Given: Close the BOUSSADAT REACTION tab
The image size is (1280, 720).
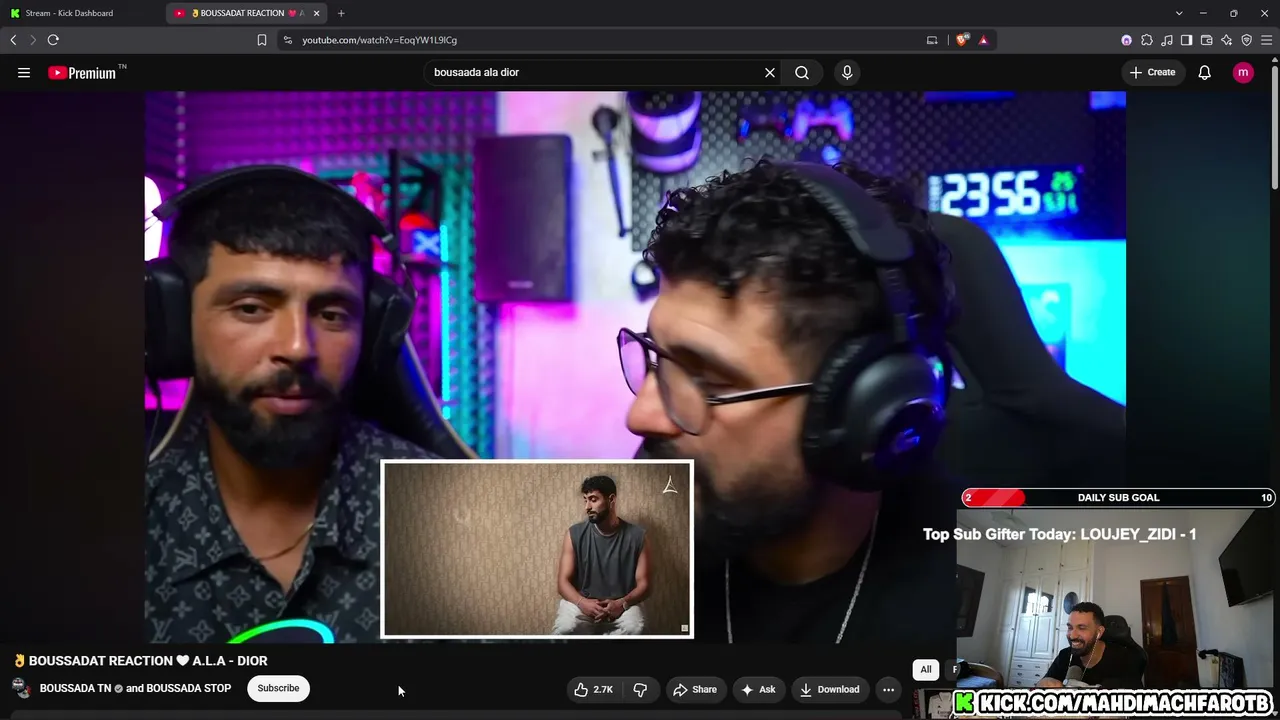Looking at the screenshot, I should (317, 13).
